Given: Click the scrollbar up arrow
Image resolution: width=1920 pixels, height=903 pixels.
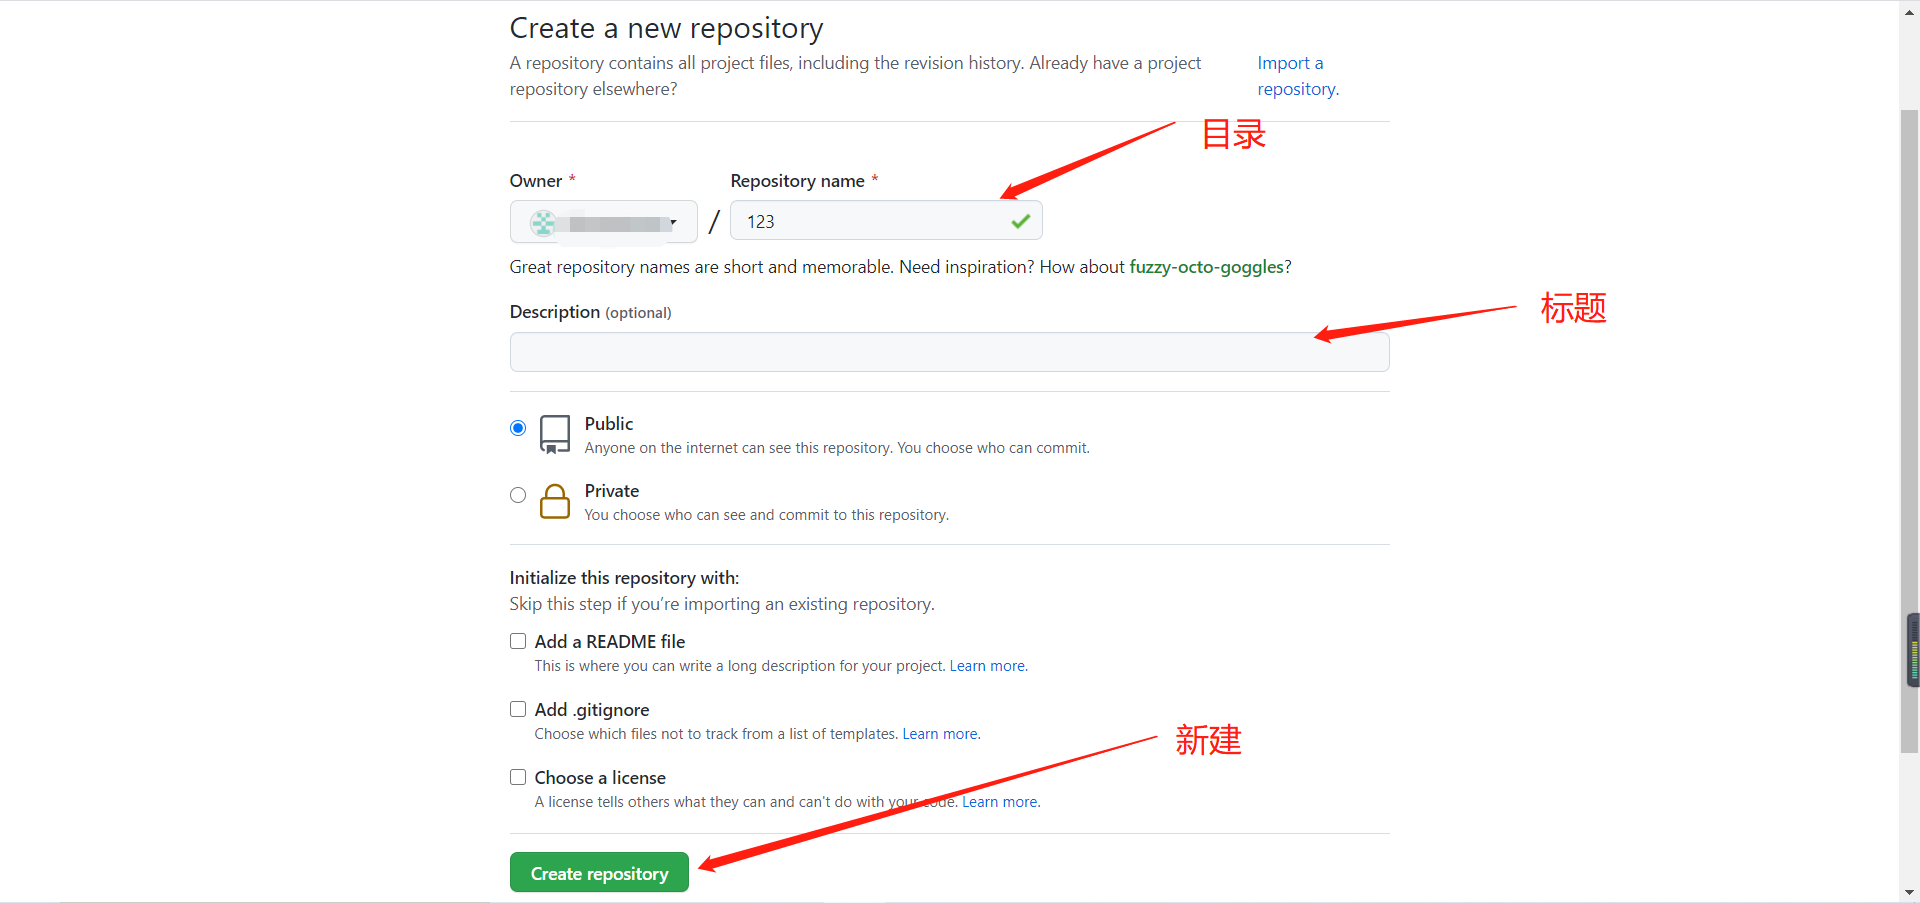Looking at the screenshot, I should [x=1909, y=10].
